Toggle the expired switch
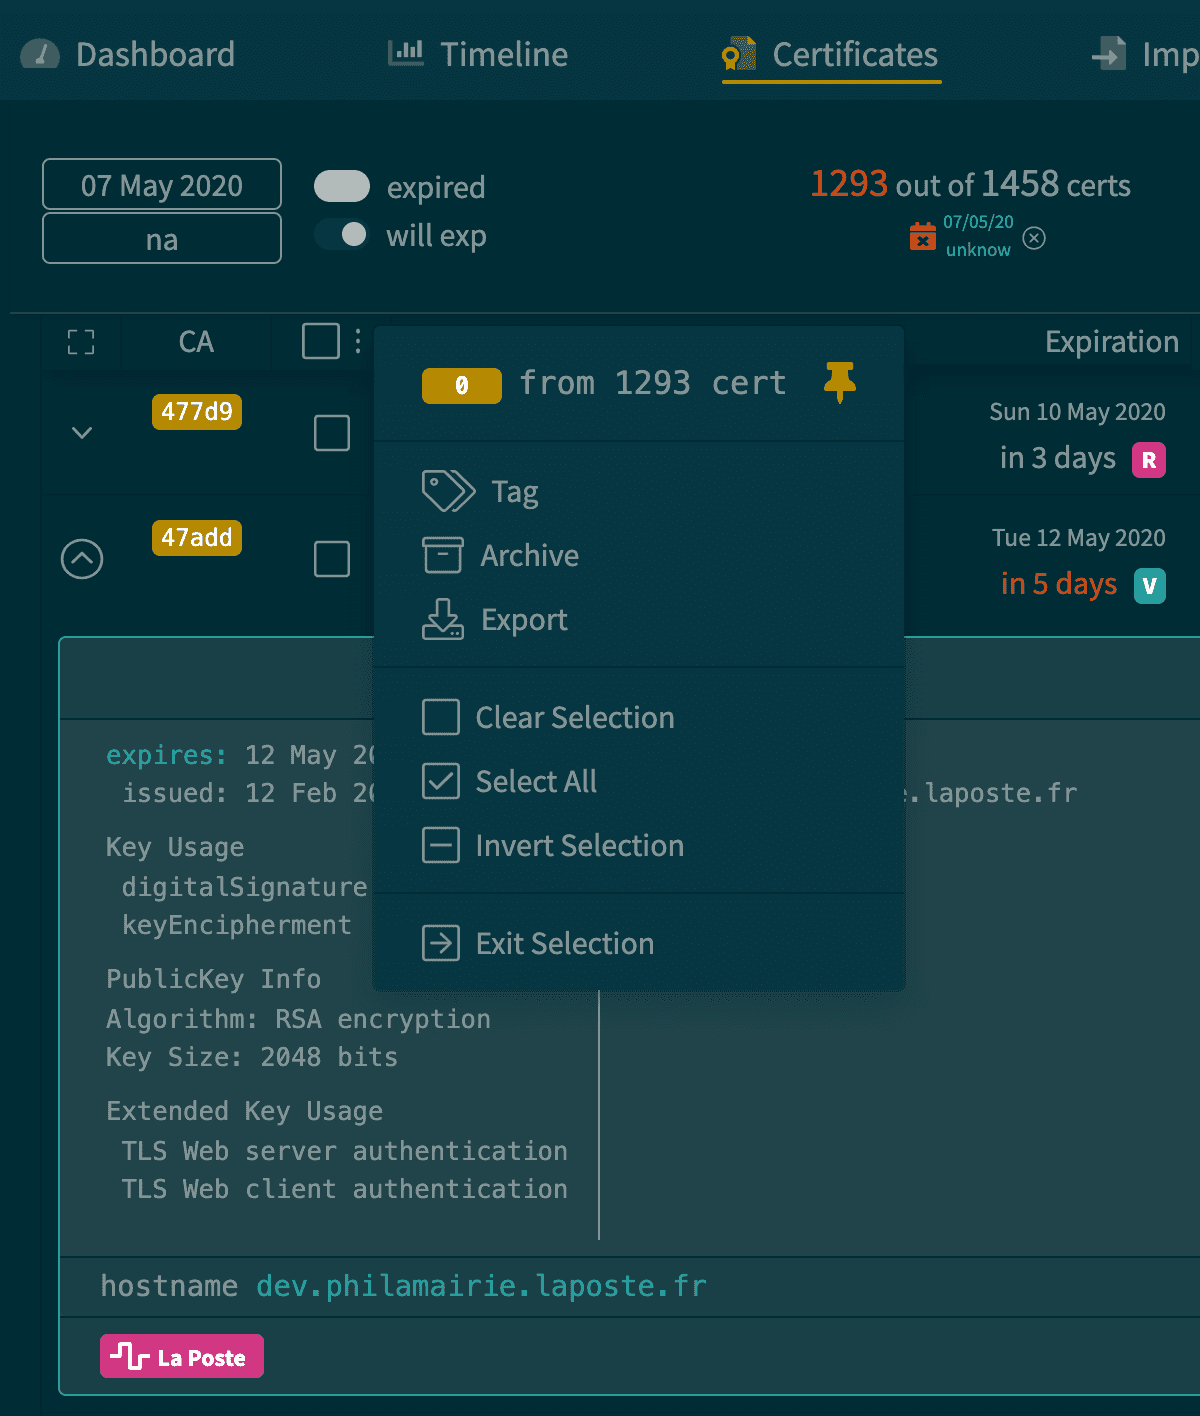The height and width of the screenshot is (1416, 1200). pos(342,186)
